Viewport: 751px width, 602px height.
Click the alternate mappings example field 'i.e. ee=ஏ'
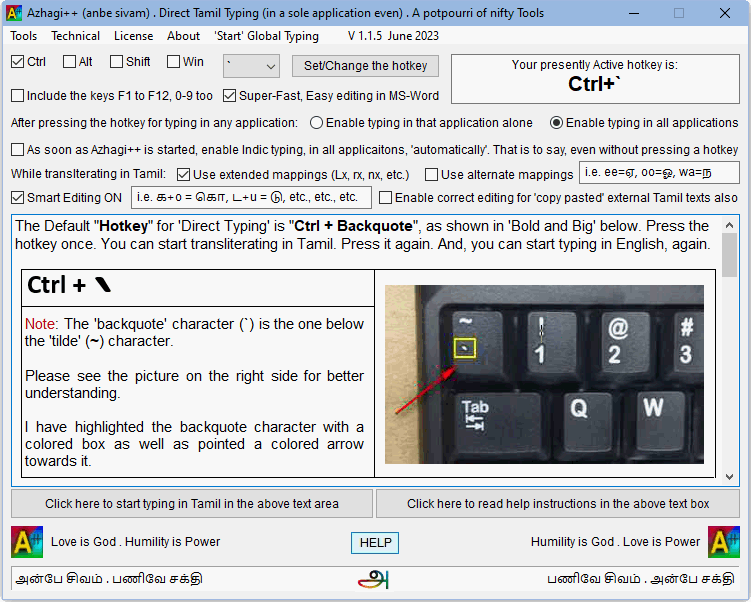coord(660,173)
